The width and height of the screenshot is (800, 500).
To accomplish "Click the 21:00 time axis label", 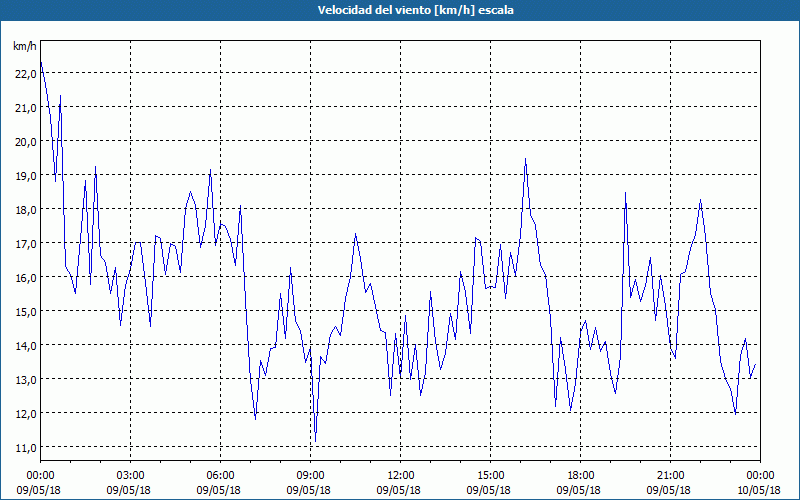I will point(670,476).
